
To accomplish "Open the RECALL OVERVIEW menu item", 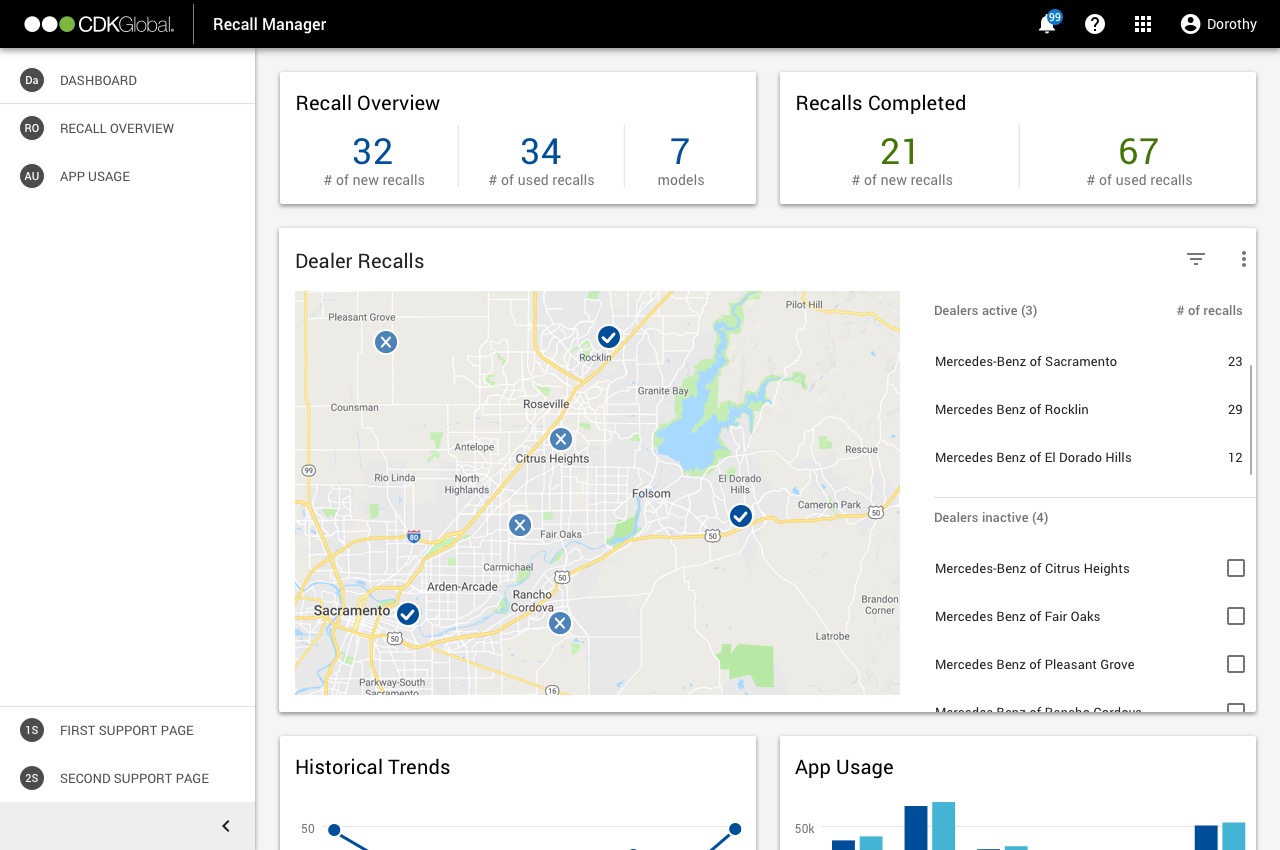I will pos(128,128).
